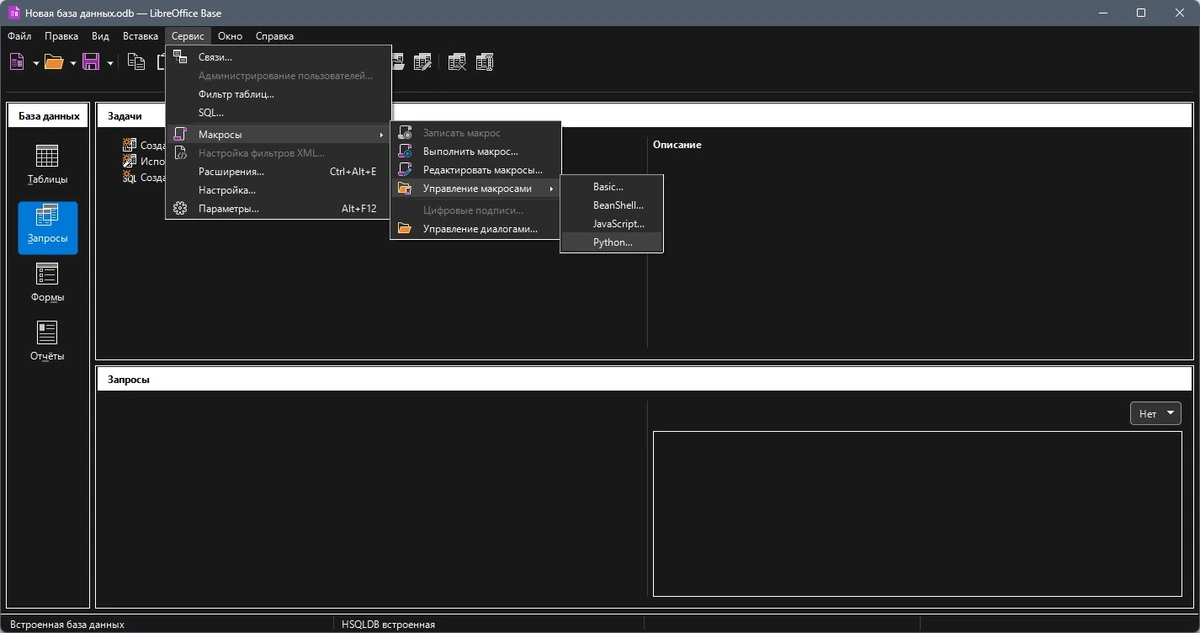Select JavaScript... macro organizer
Image resolution: width=1200 pixels, height=633 pixels.
coord(611,224)
